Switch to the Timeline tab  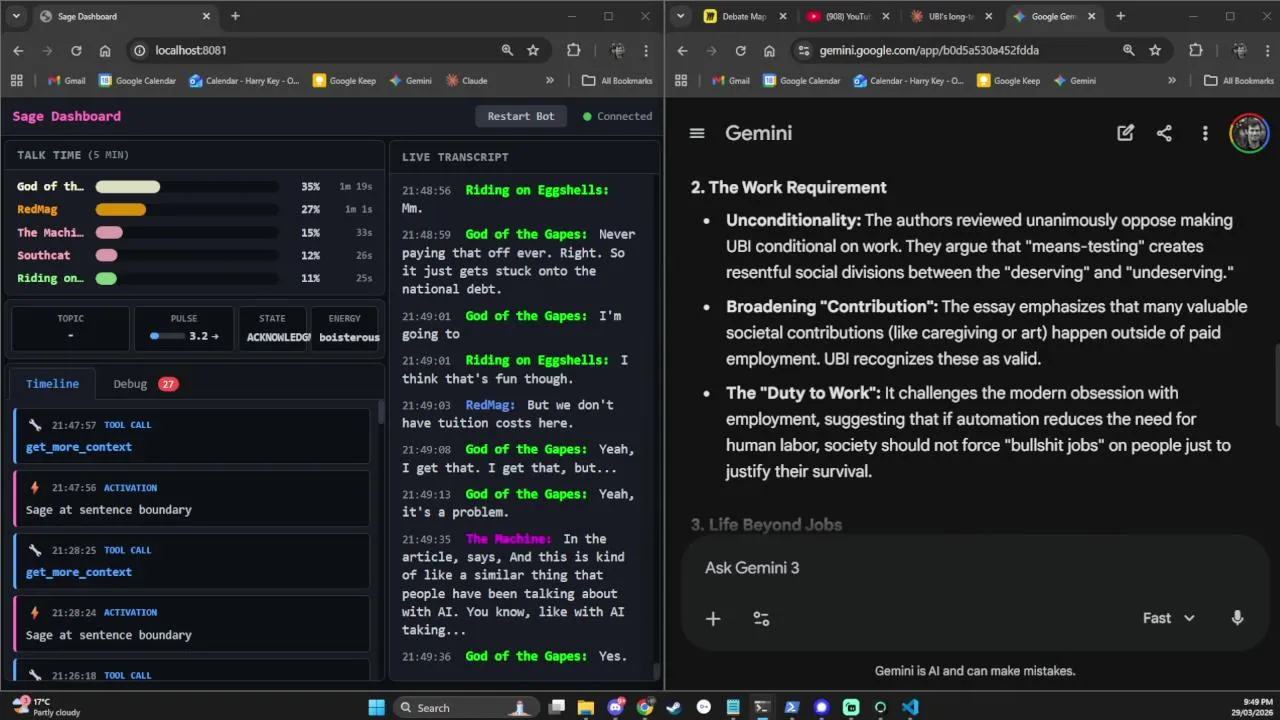[x=52, y=384]
